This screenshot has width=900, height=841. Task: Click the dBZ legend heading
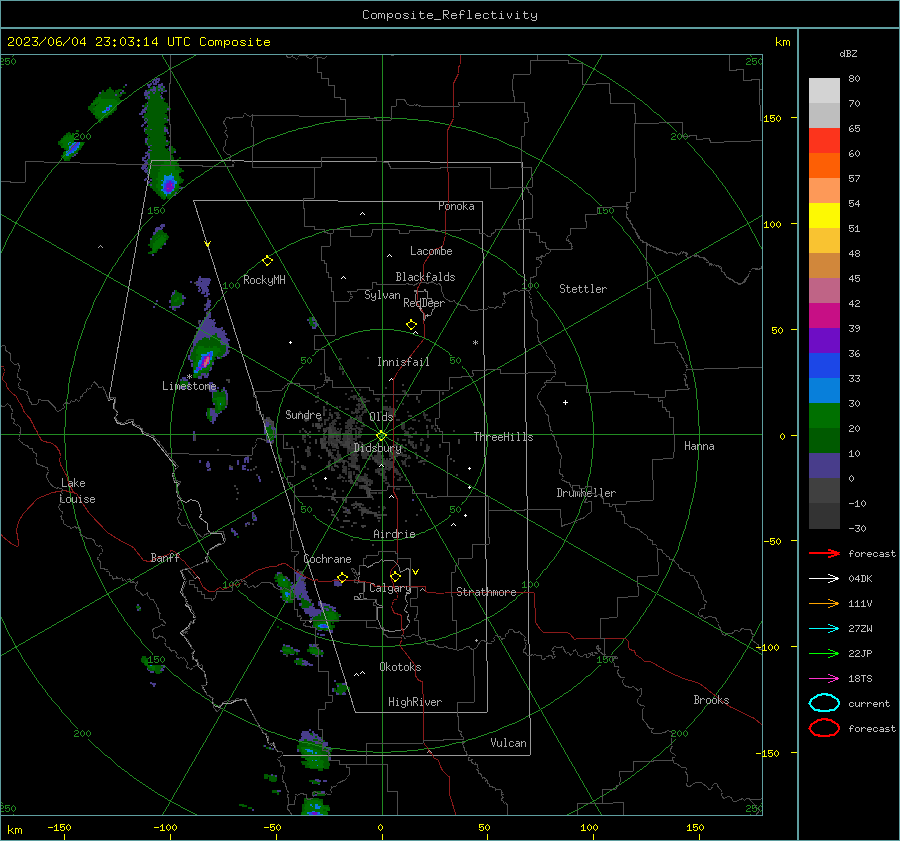[848, 53]
